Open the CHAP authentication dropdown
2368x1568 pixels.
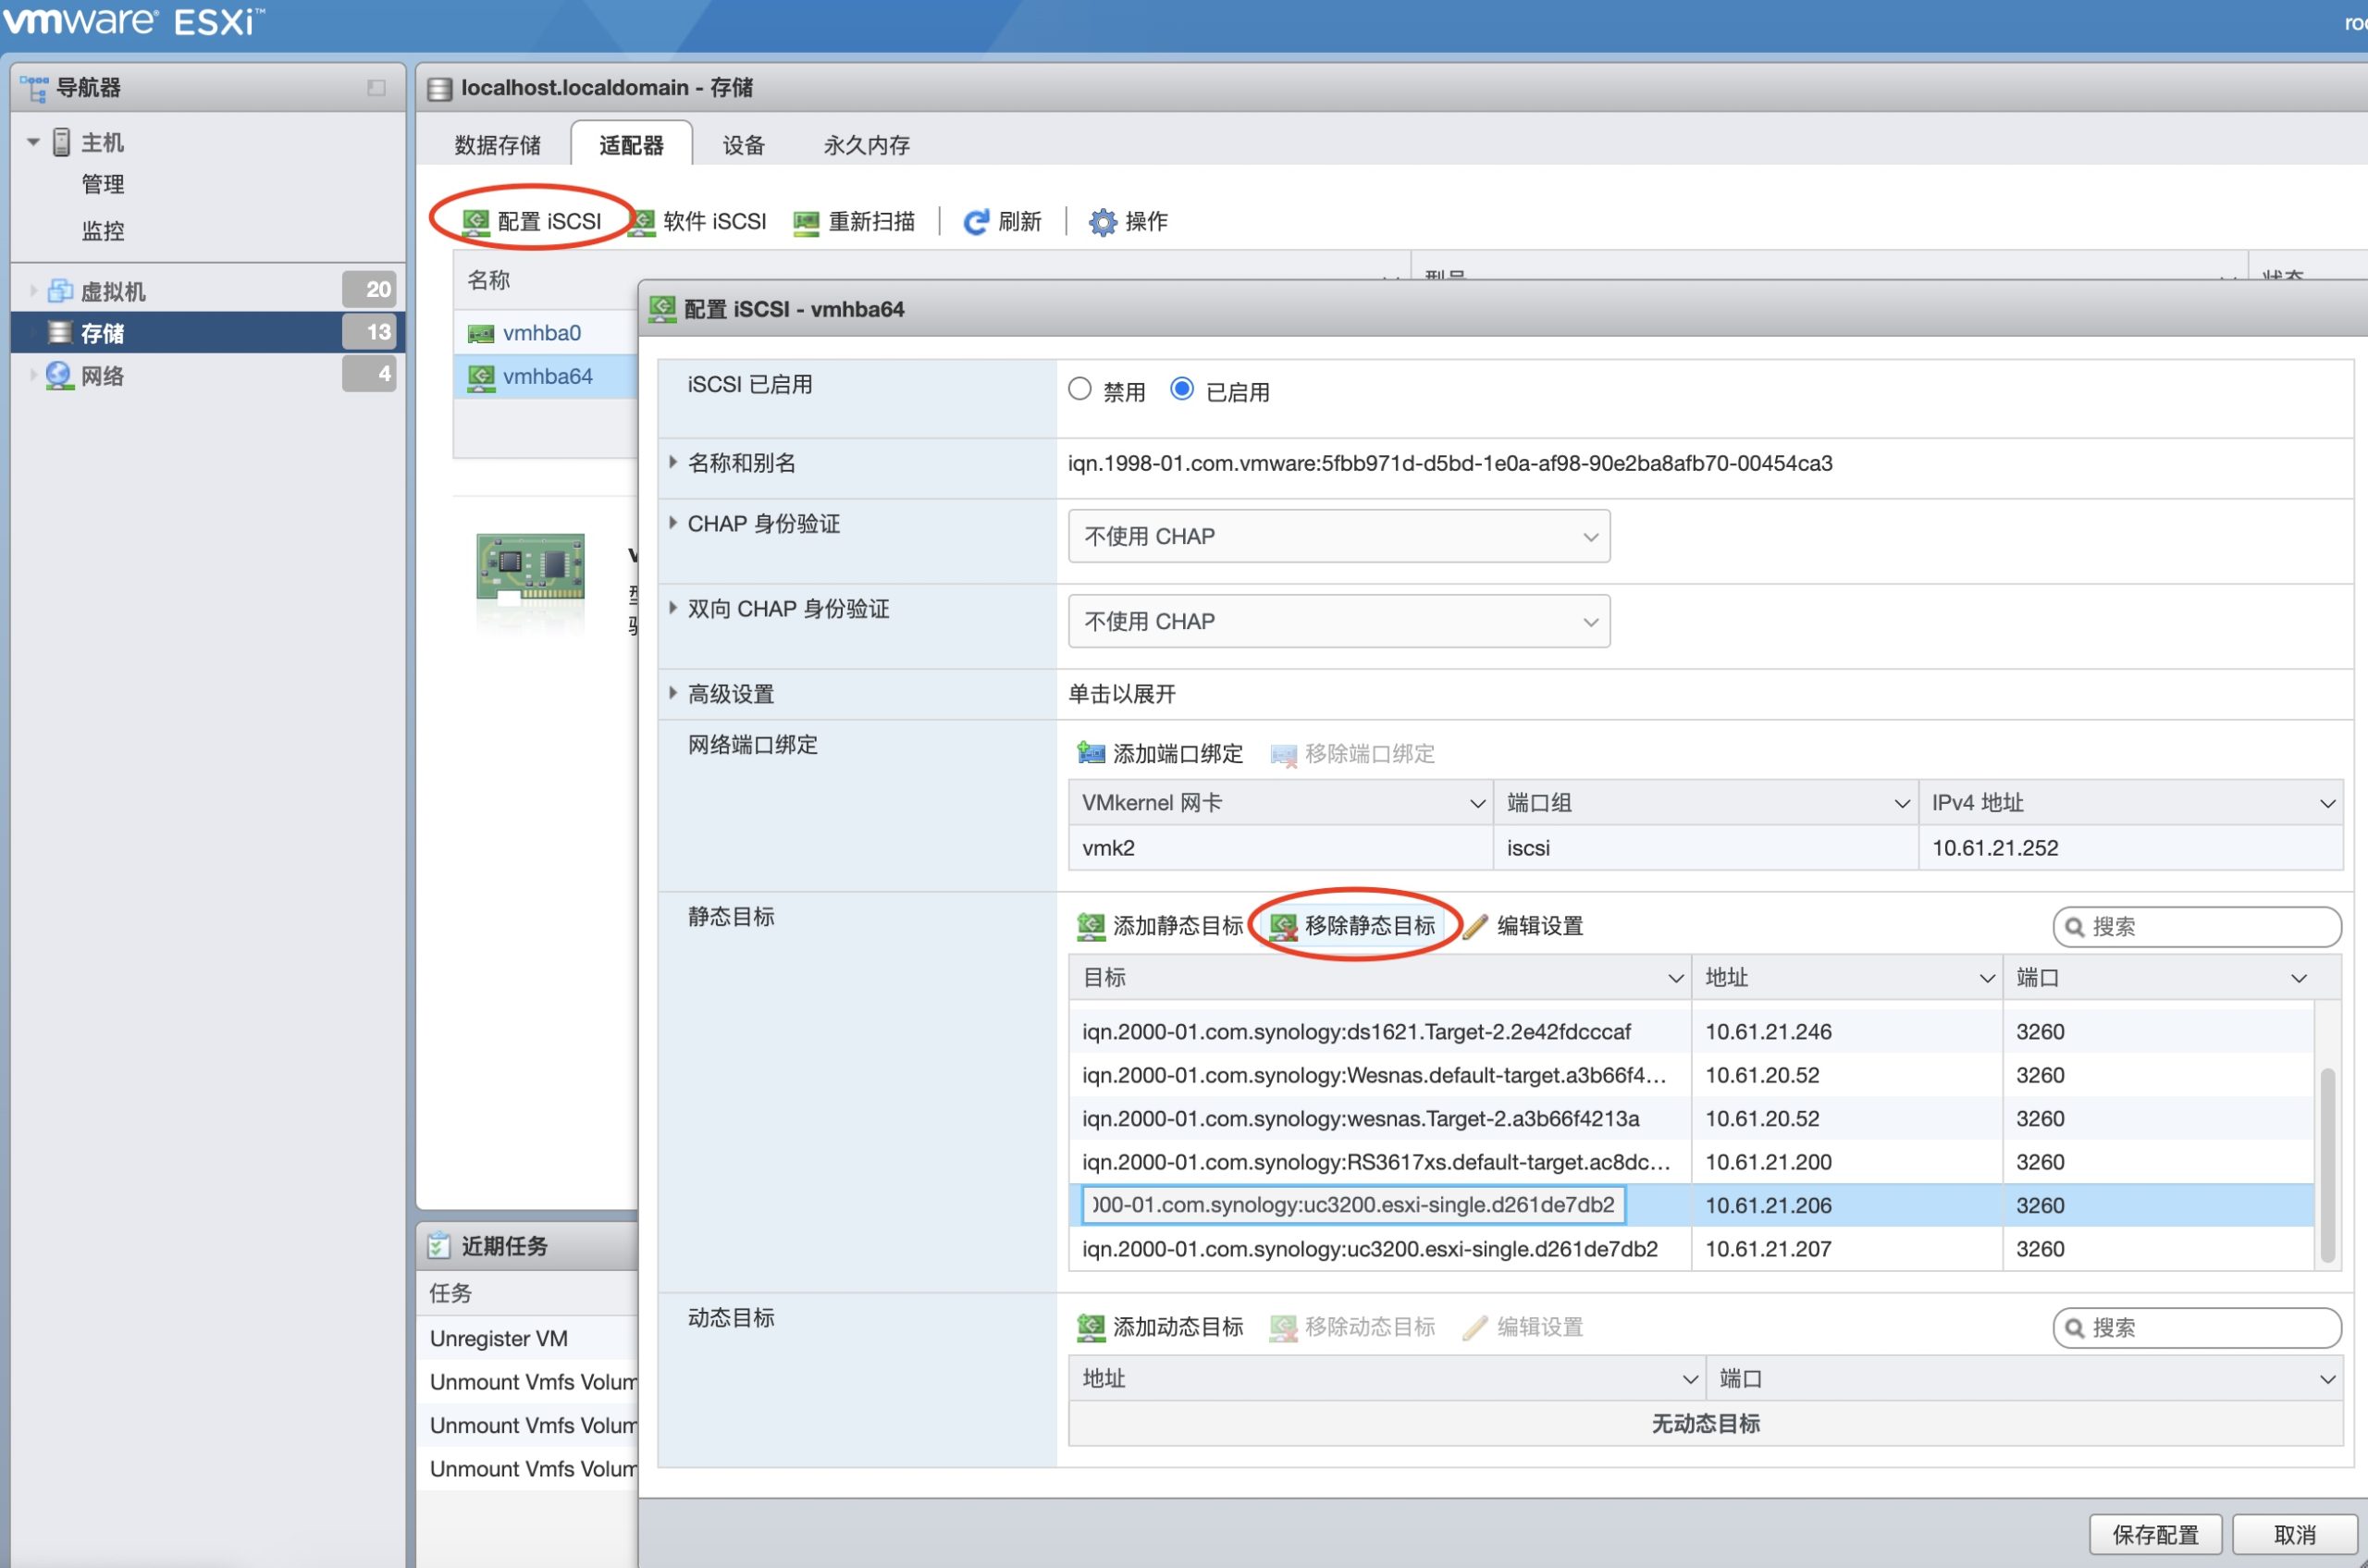(1339, 536)
